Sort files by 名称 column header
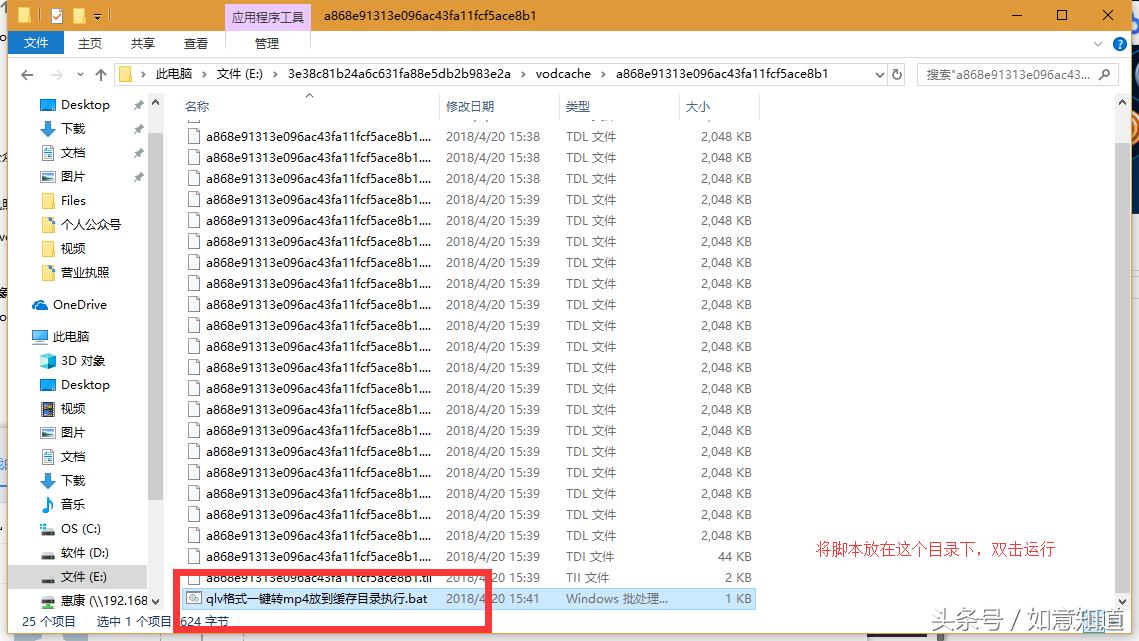 point(197,106)
